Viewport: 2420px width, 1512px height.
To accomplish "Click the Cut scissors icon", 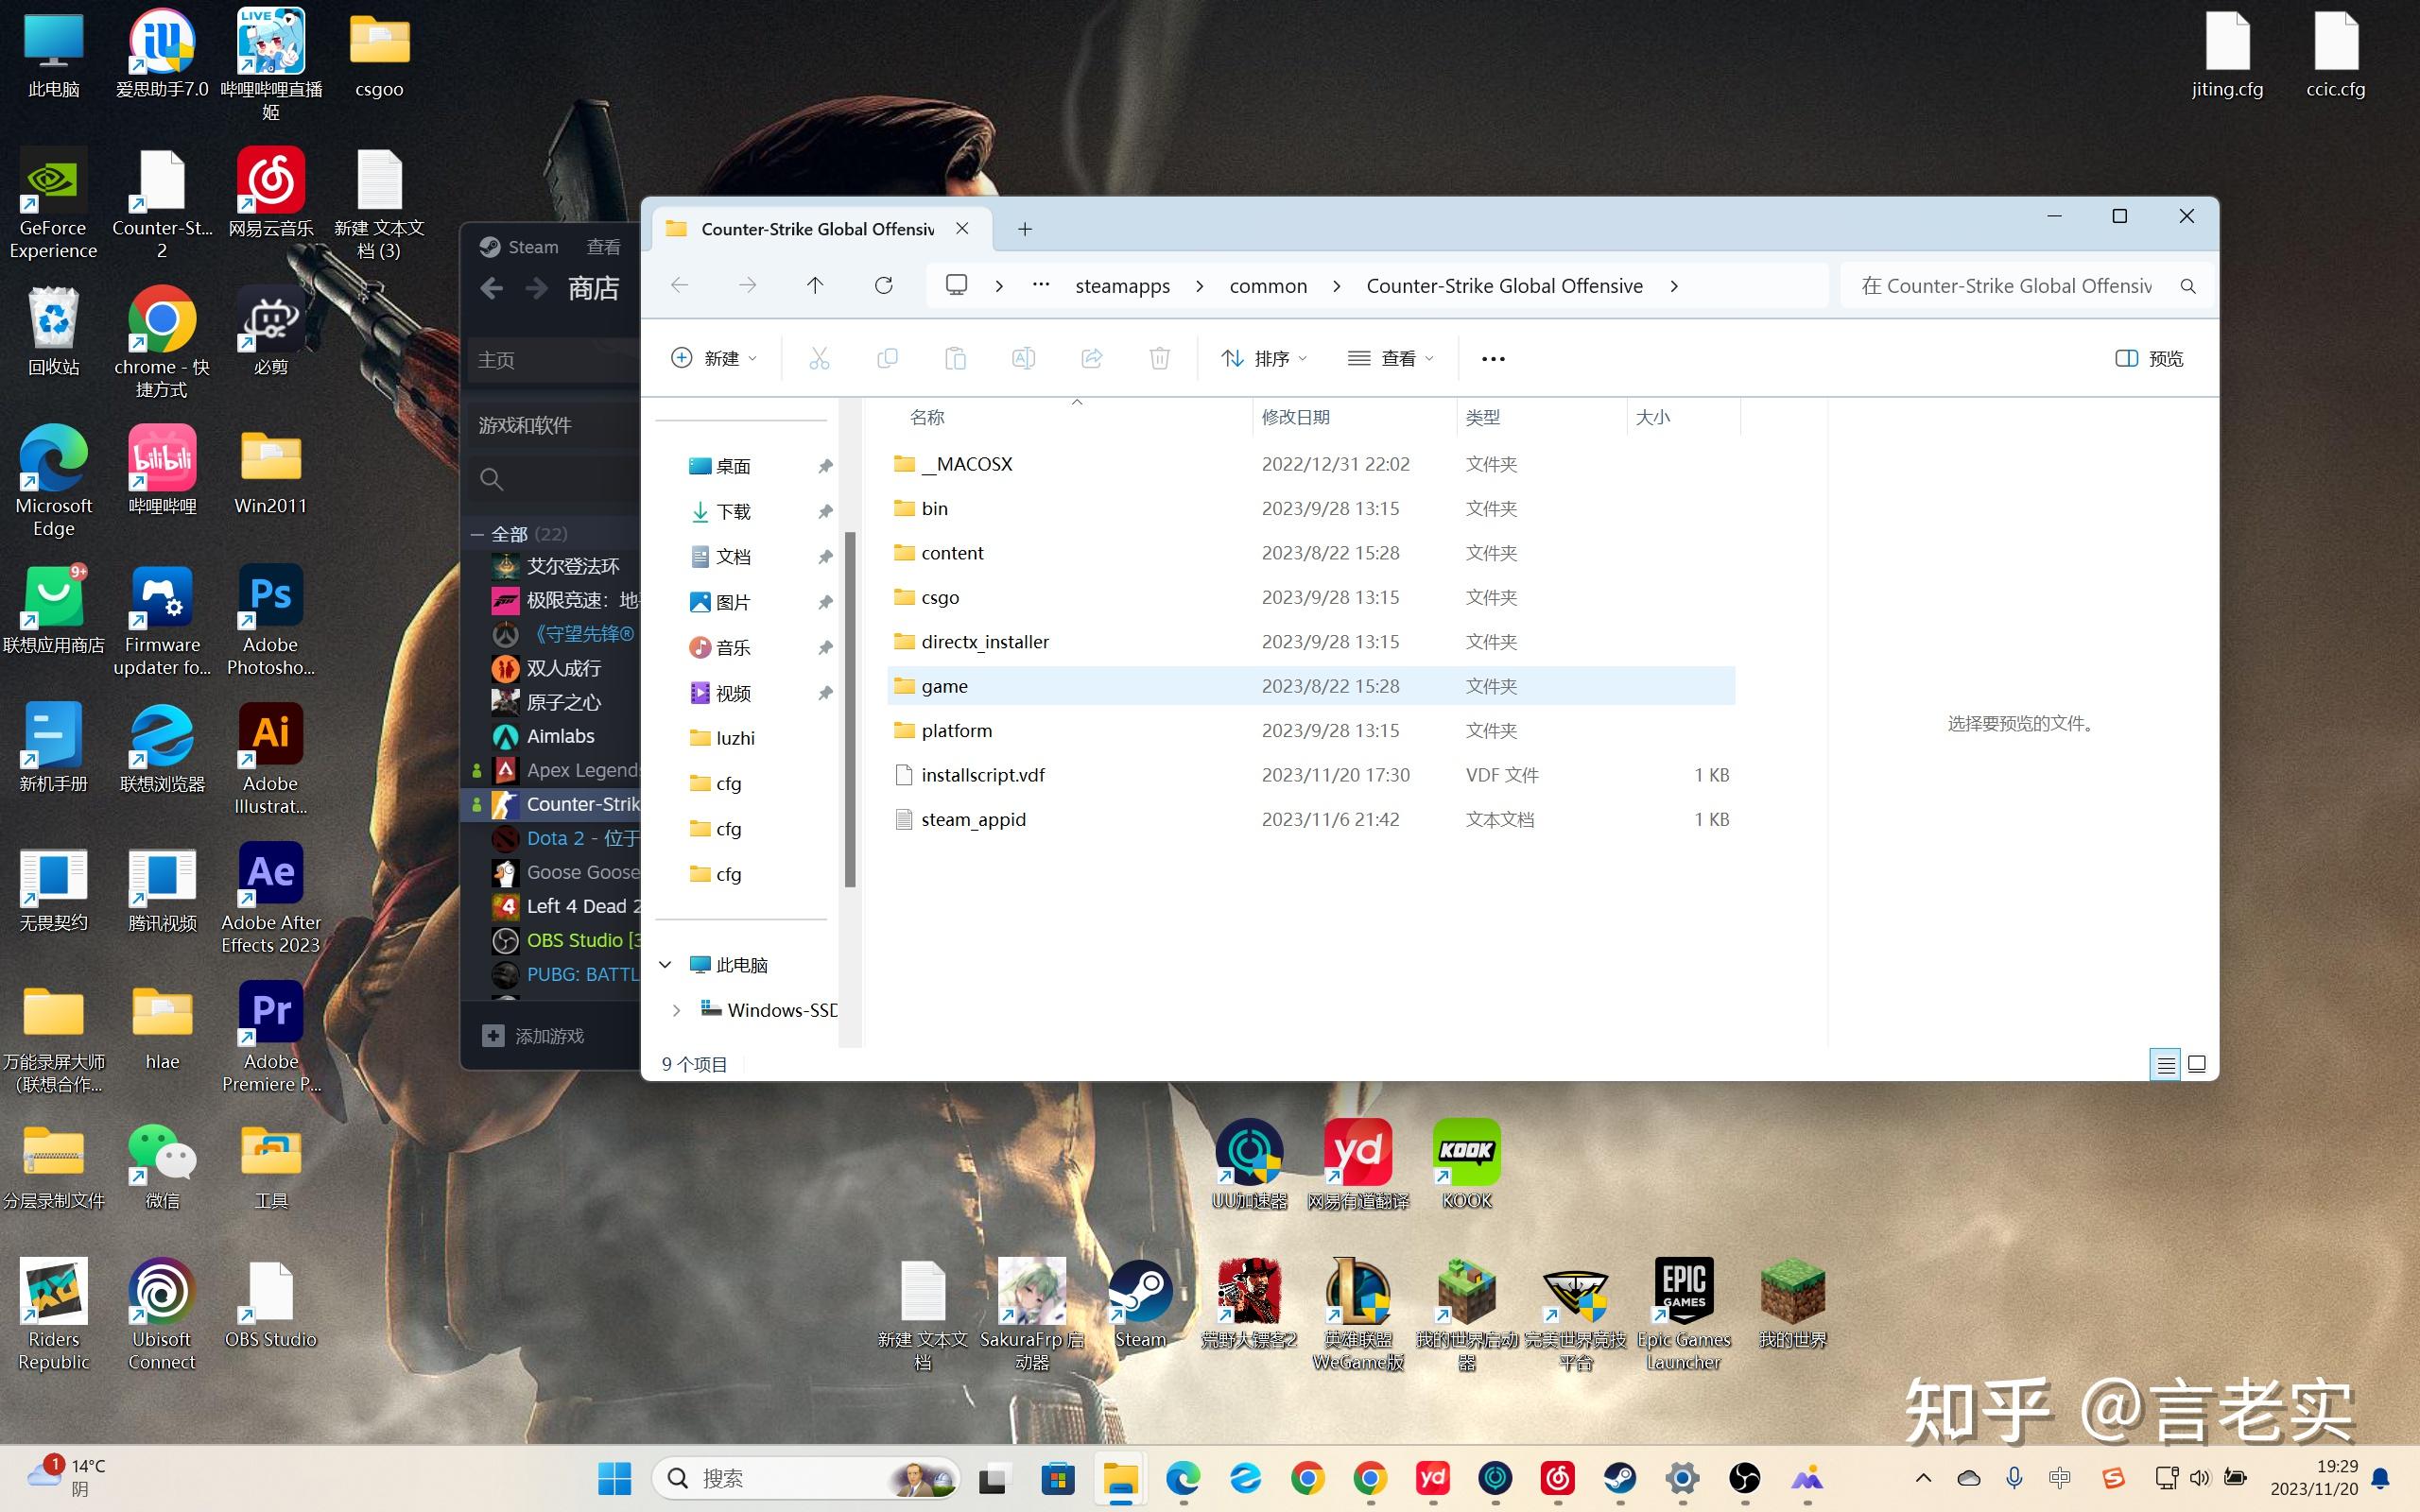I will 819,358.
